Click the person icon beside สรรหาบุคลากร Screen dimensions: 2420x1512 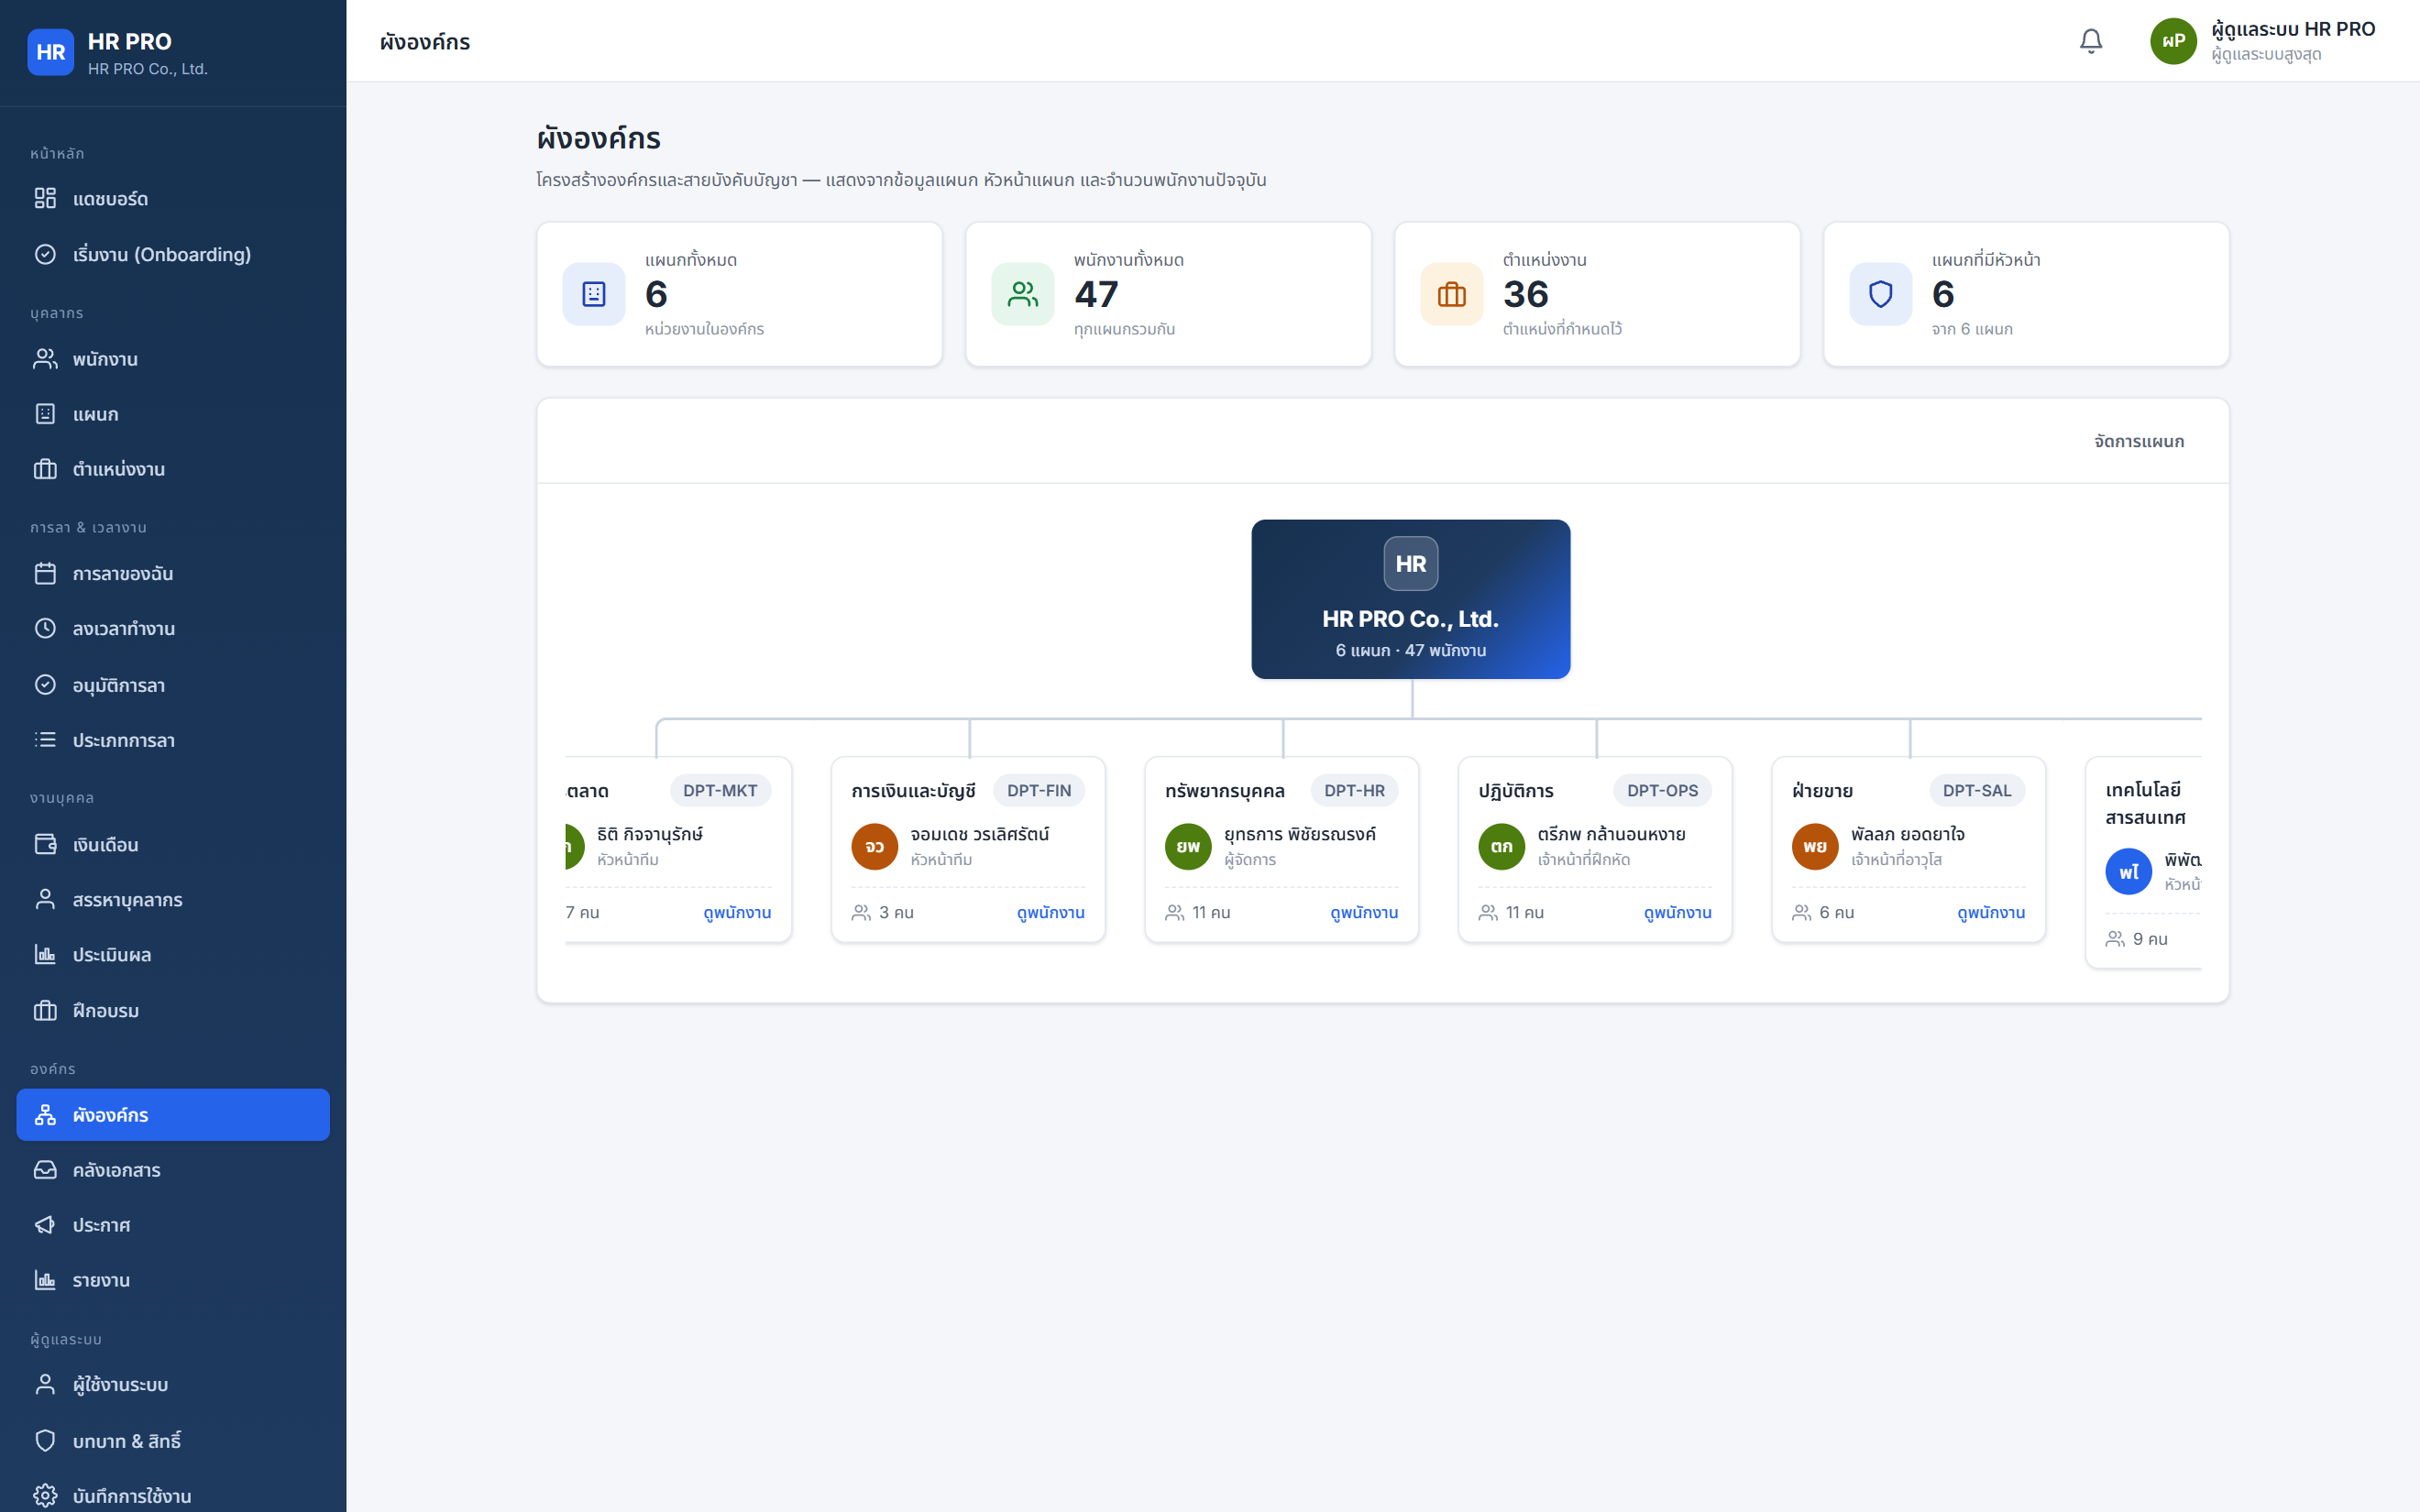point(45,899)
